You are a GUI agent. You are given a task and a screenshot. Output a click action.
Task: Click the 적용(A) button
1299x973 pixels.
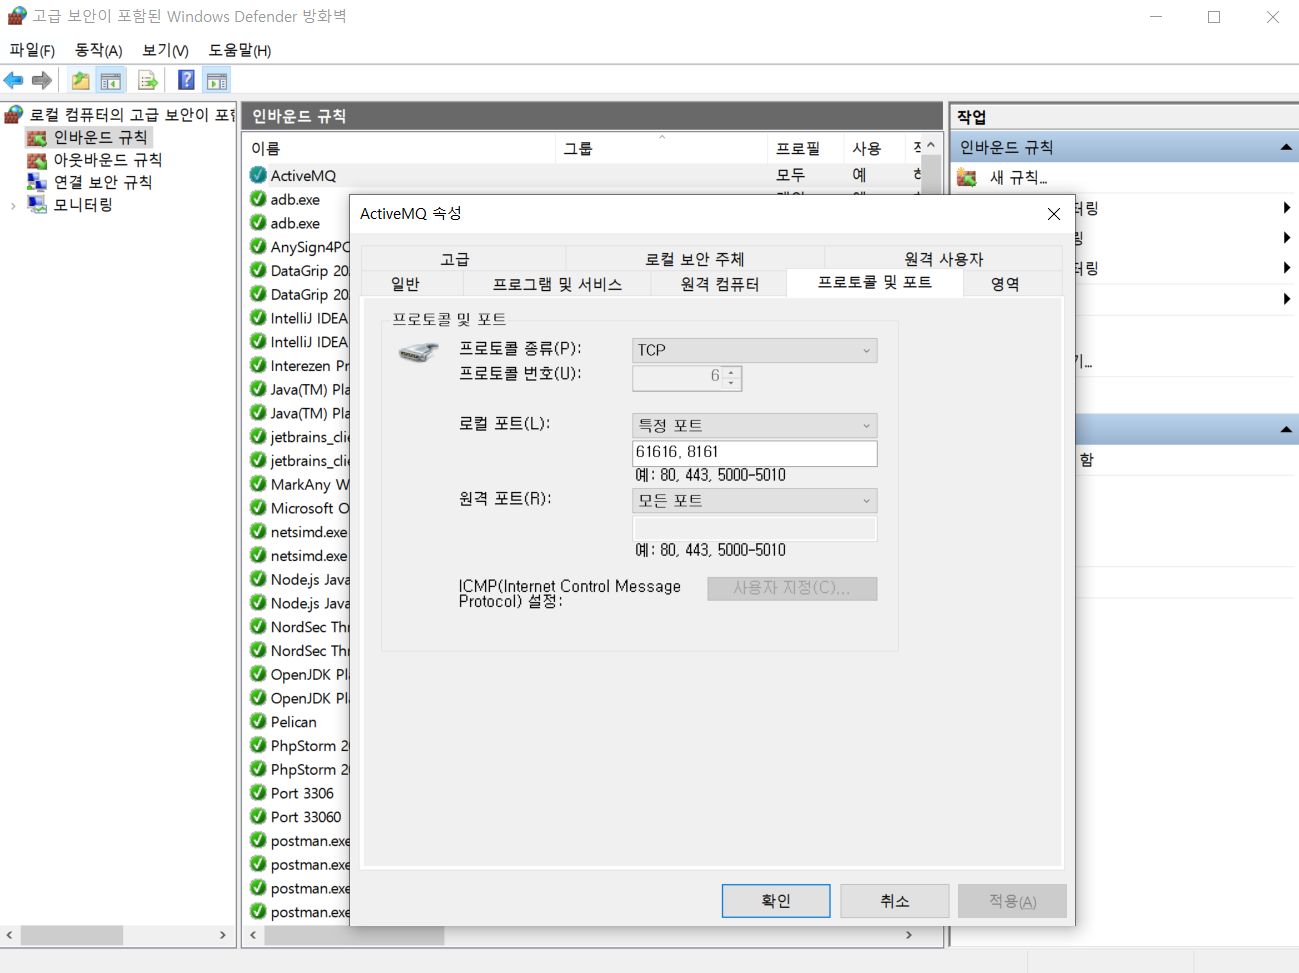[x=1012, y=901]
